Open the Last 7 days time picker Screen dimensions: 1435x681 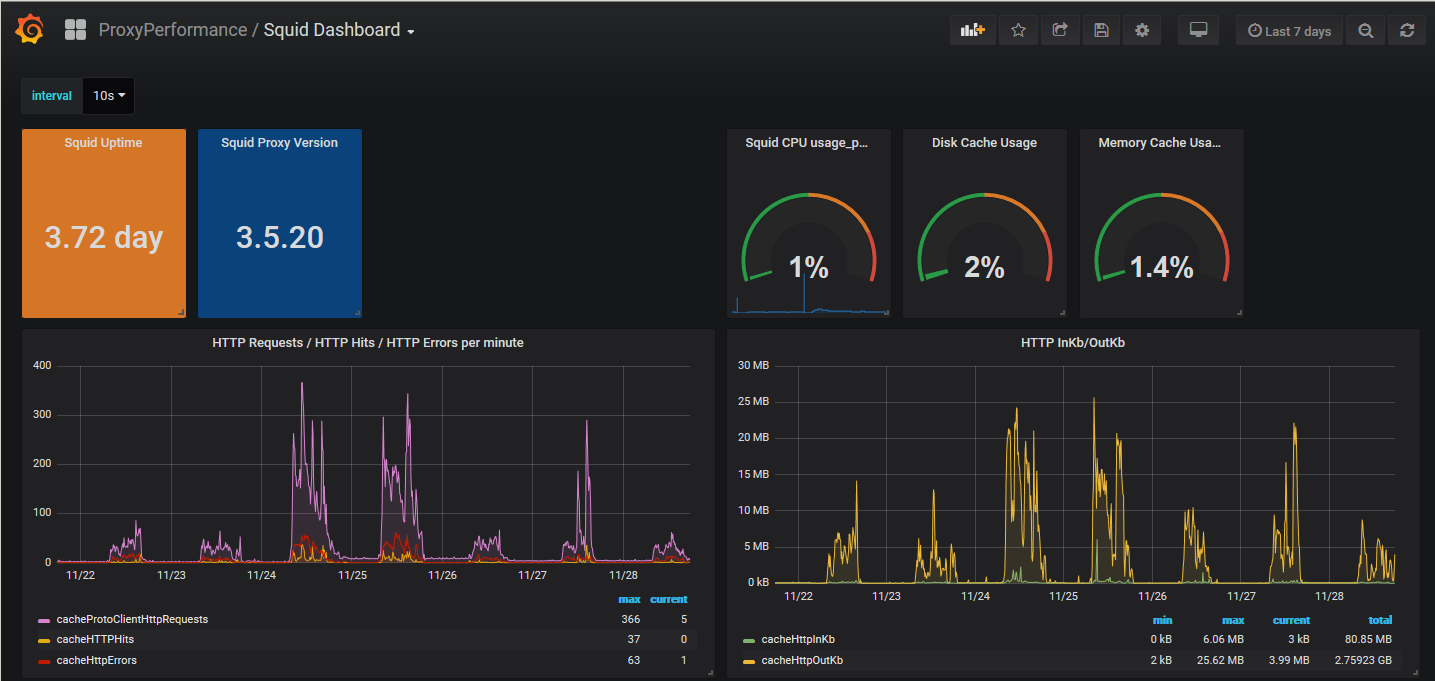click(x=1288, y=30)
